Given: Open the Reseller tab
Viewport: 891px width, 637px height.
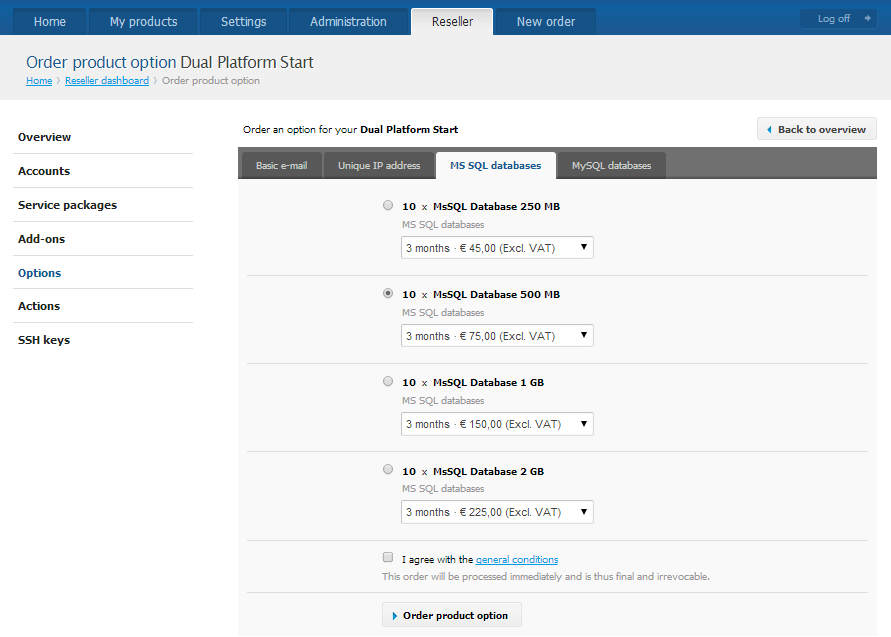Looking at the screenshot, I should [x=452, y=22].
